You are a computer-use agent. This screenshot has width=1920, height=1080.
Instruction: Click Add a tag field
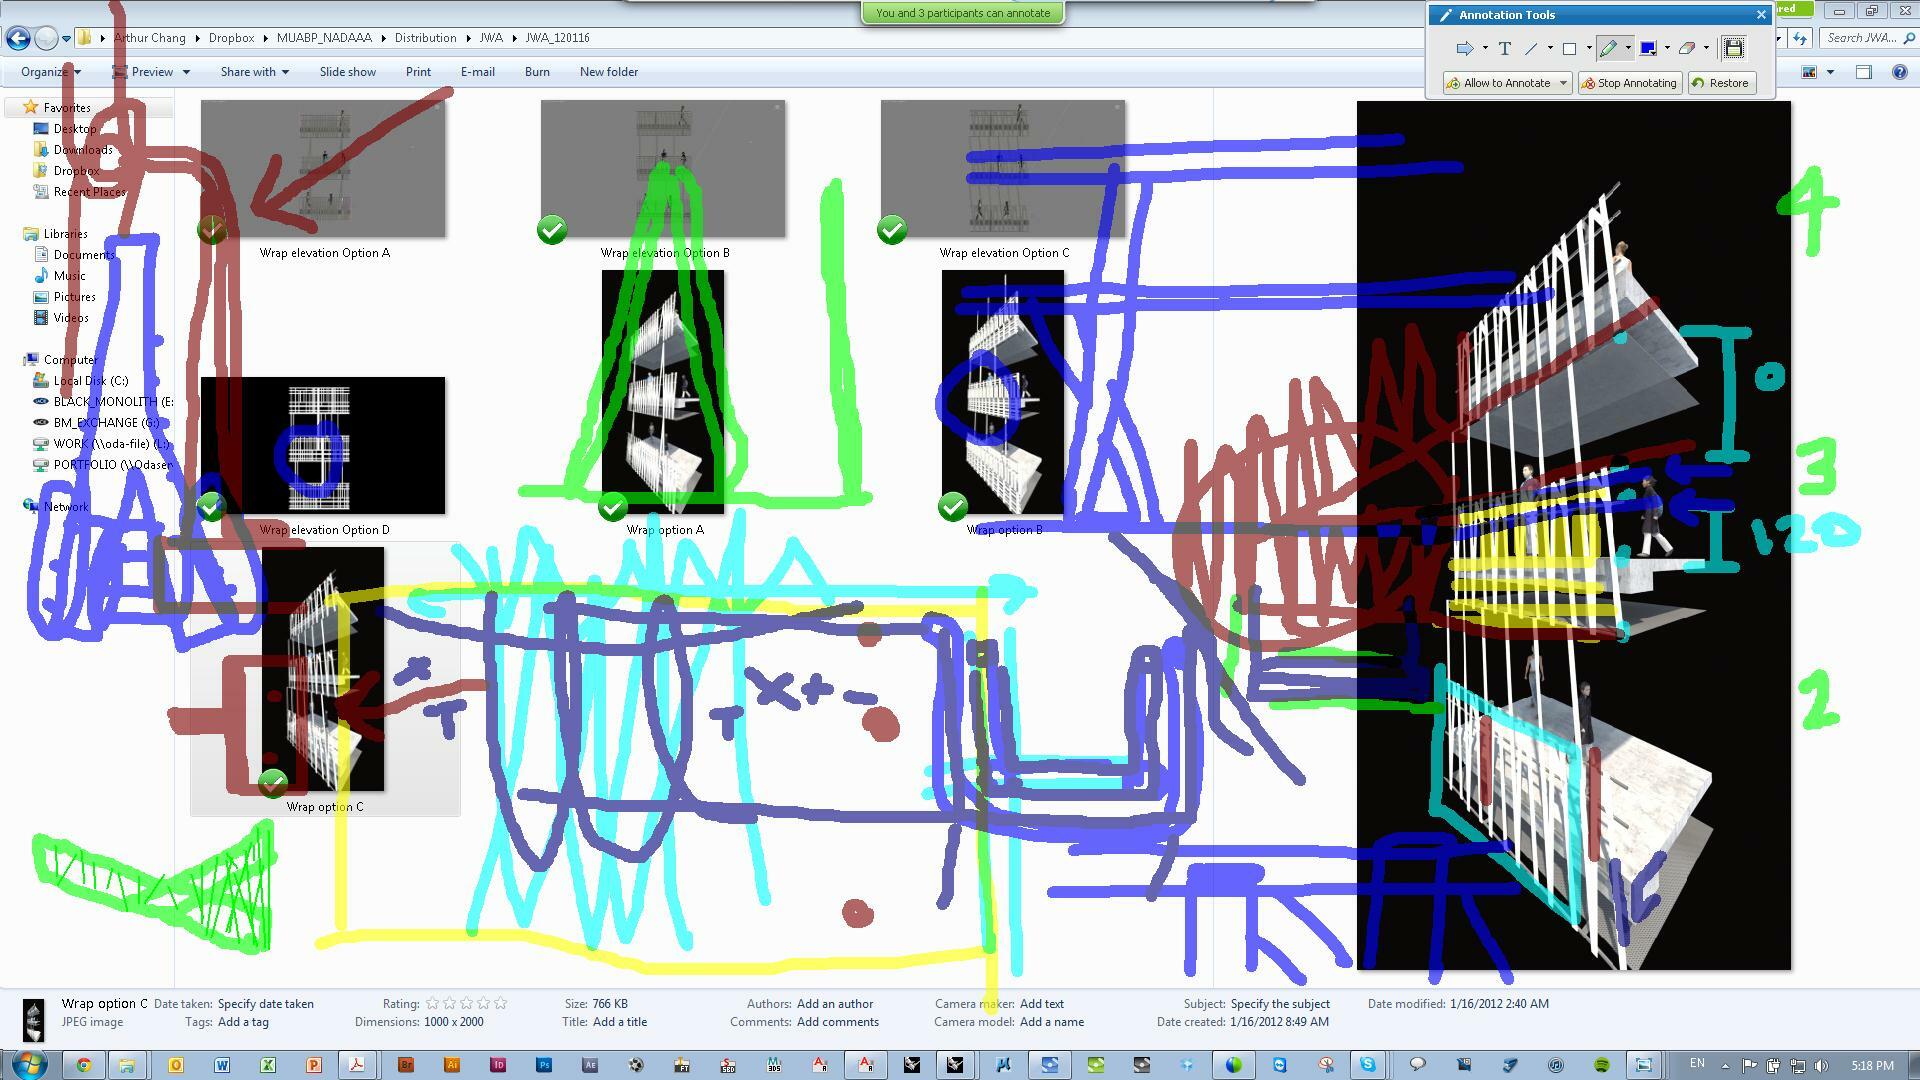243,1022
